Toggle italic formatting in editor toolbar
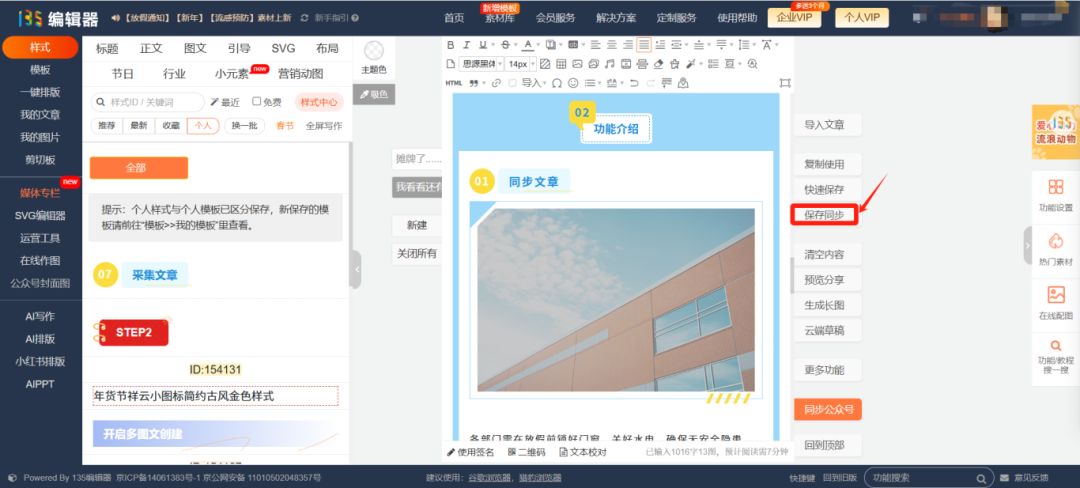Viewport: 1080px width, 488px height. pyautogui.click(x=466, y=45)
